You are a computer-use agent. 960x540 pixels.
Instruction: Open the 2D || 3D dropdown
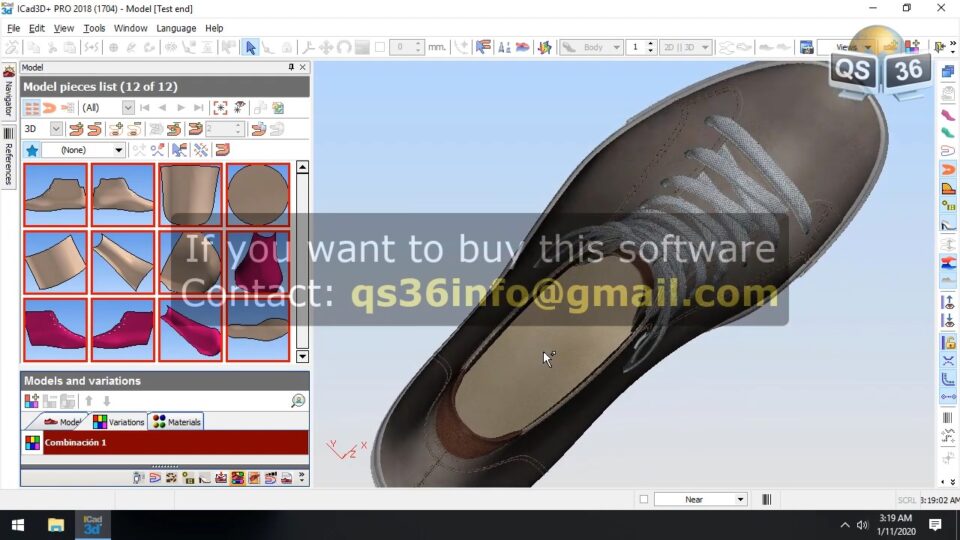[686, 47]
